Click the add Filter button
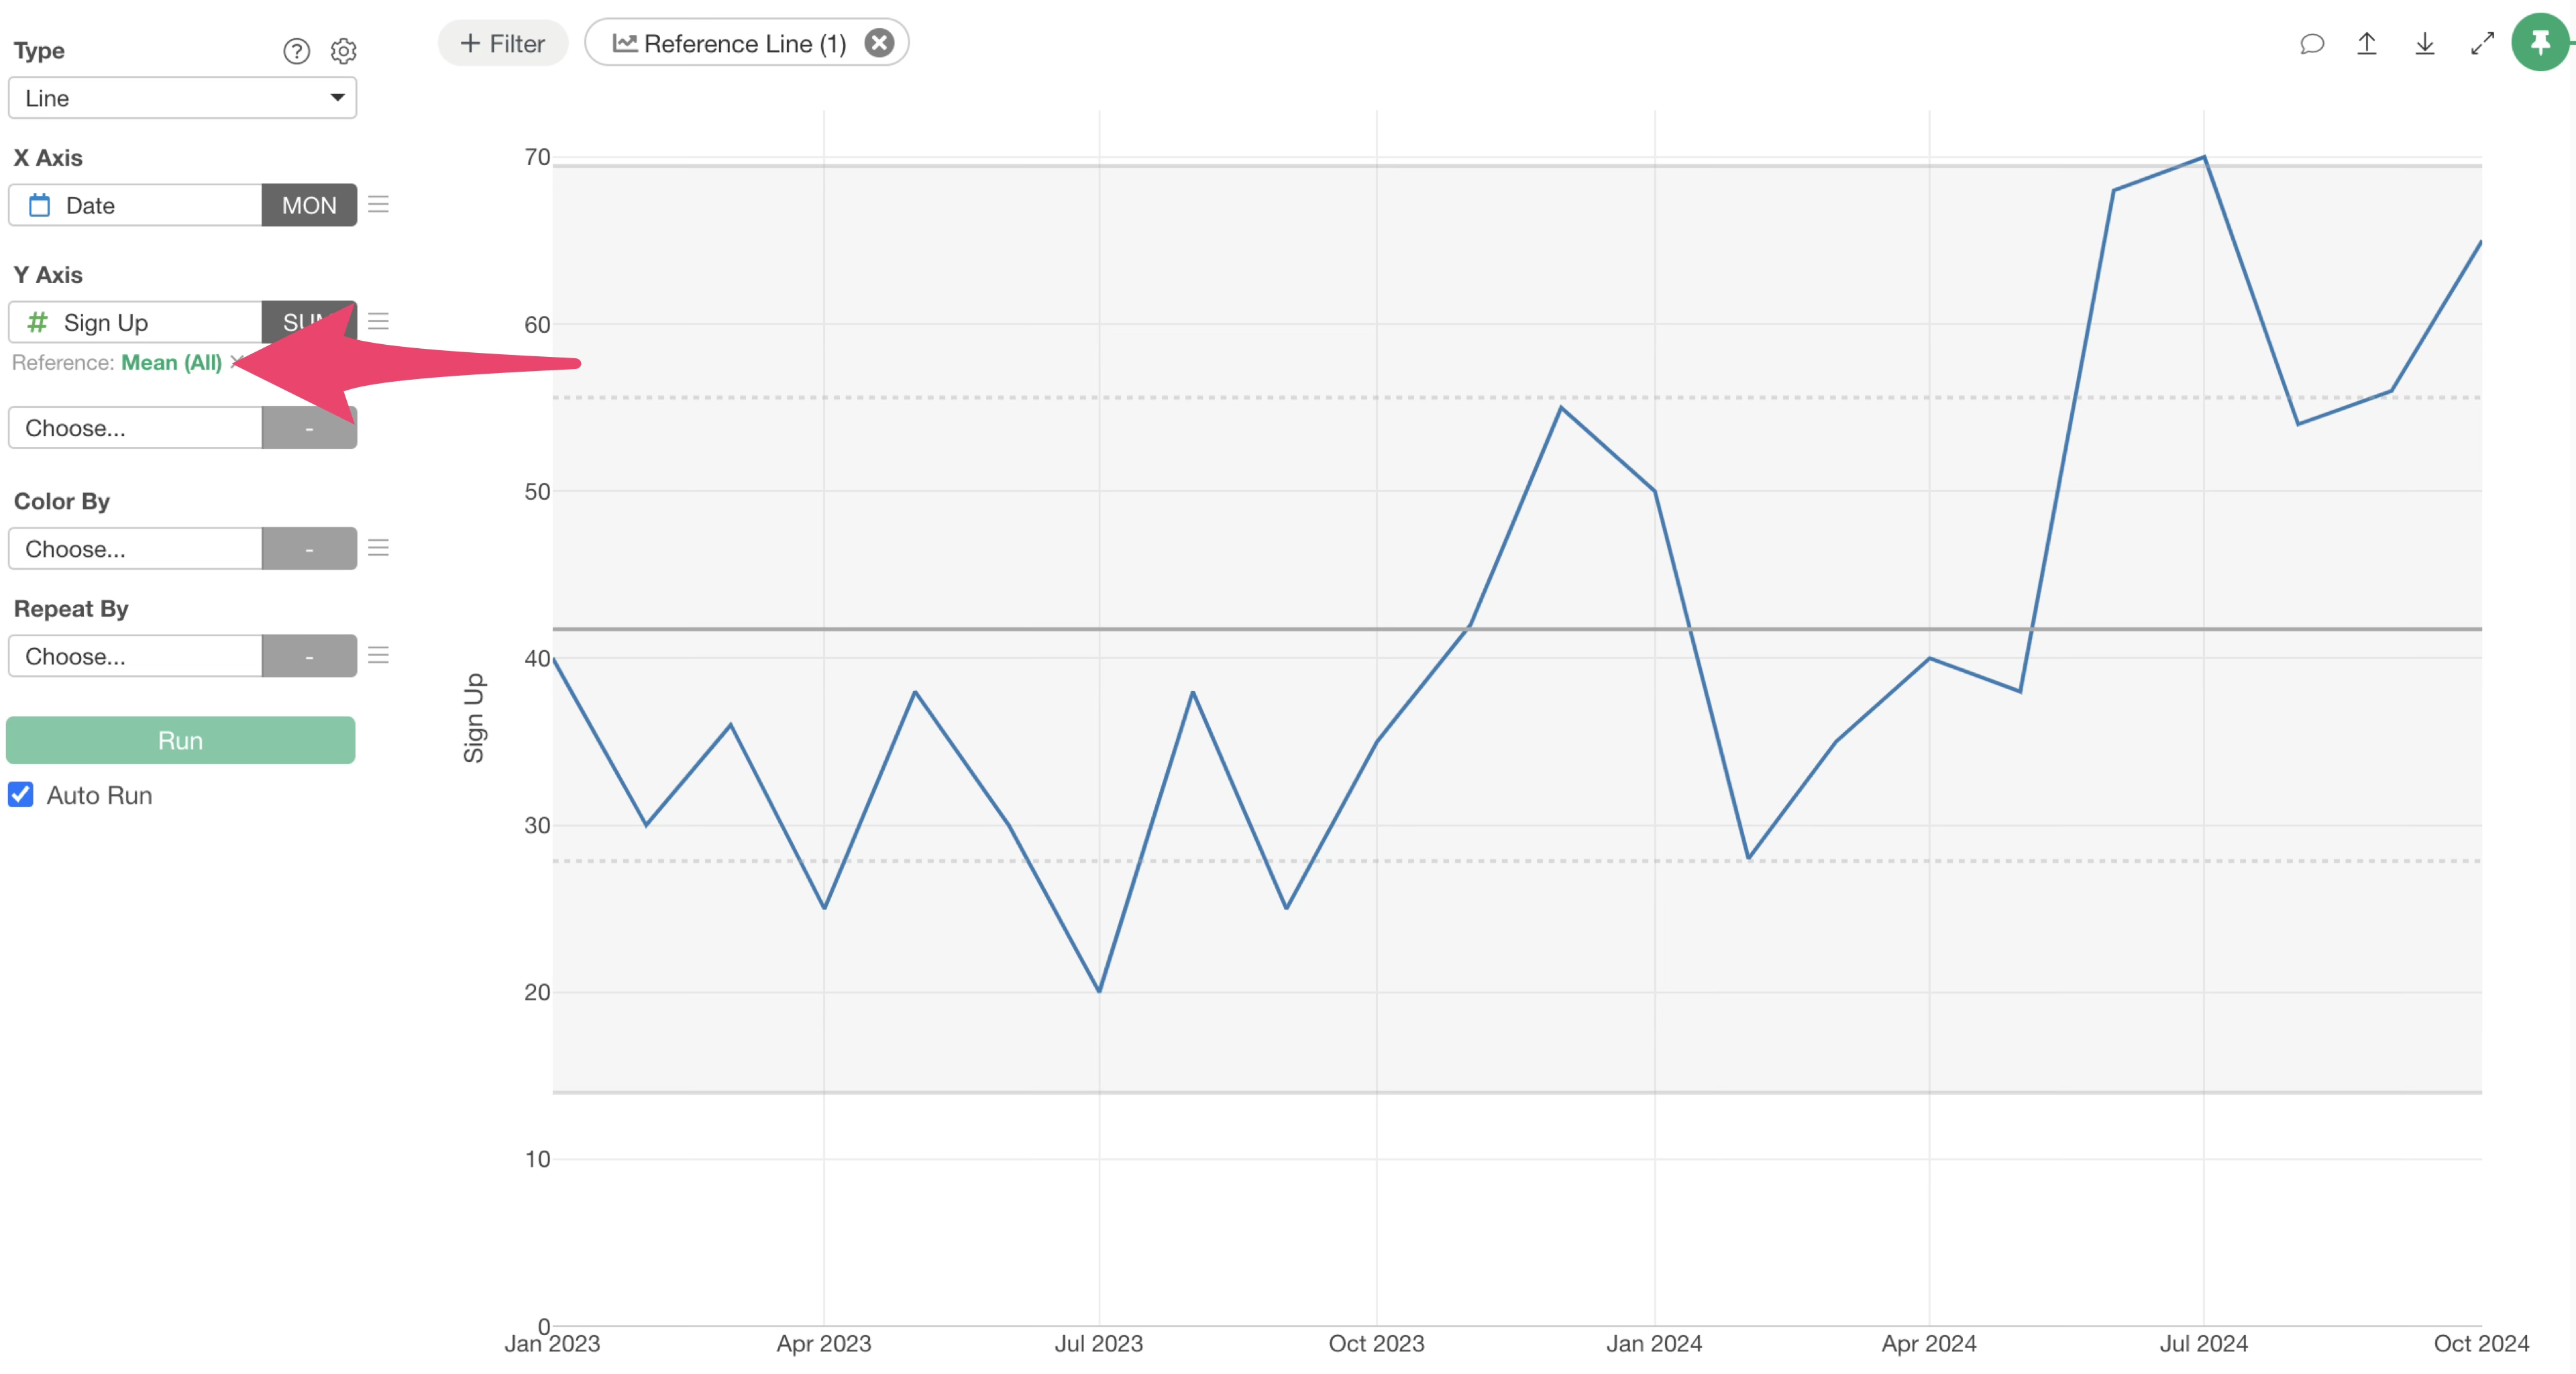2576x1374 pixels. tap(502, 43)
